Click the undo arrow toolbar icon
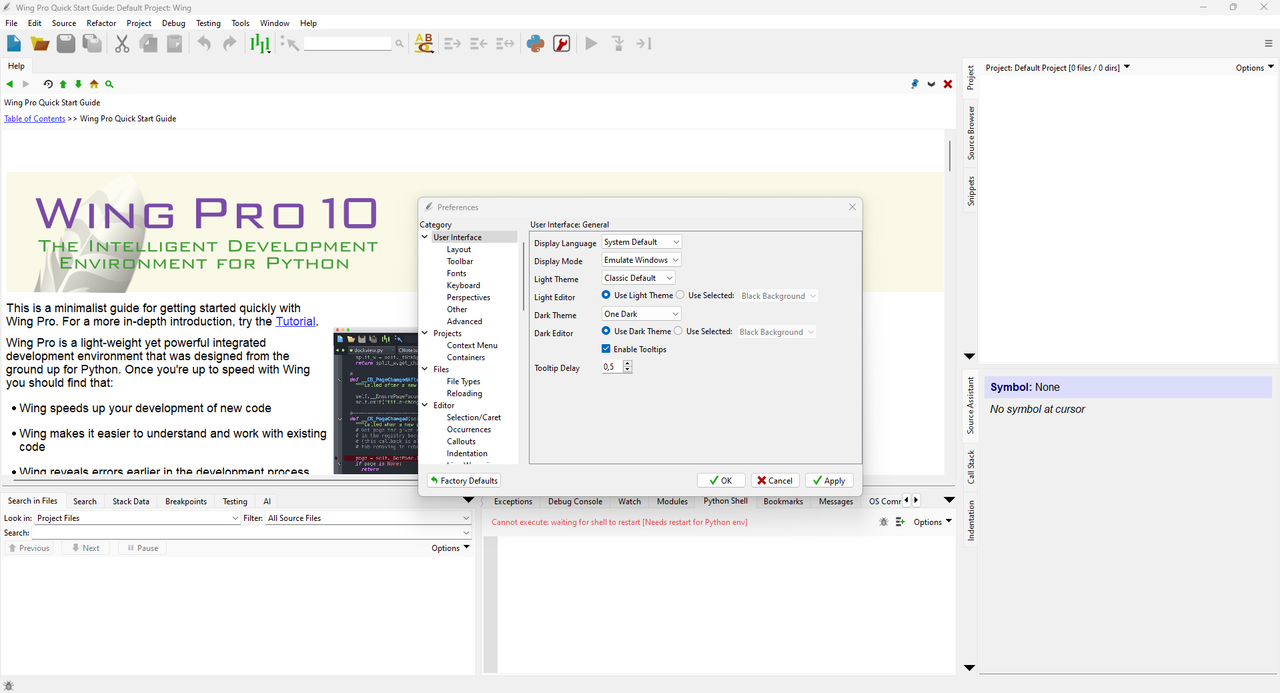 (x=204, y=43)
